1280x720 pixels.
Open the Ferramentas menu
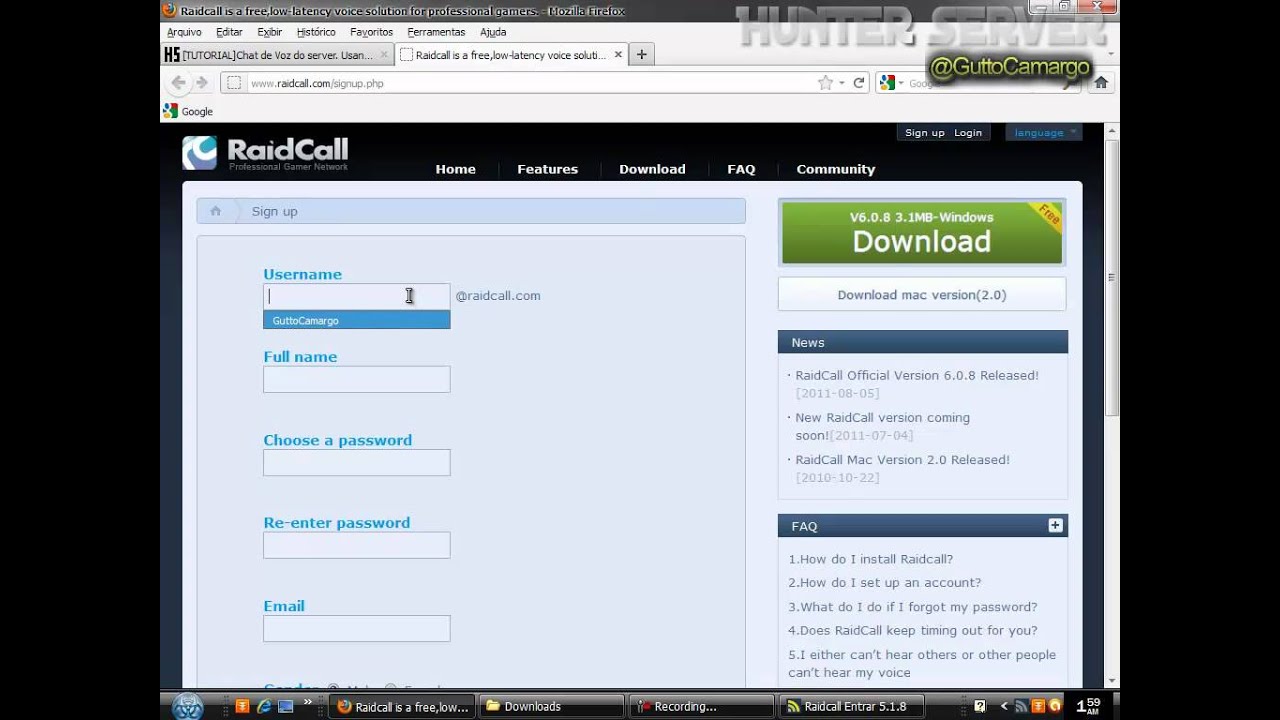point(436,32)
